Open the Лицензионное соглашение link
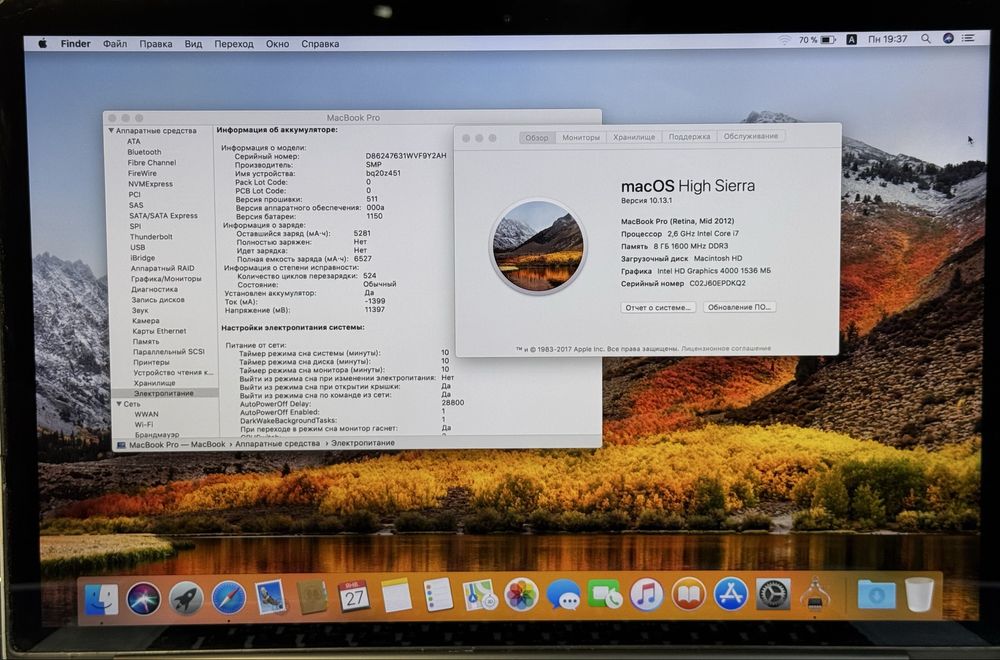Screen dimensions: 1000x660 pyautogui.click(x=726, y=348)
